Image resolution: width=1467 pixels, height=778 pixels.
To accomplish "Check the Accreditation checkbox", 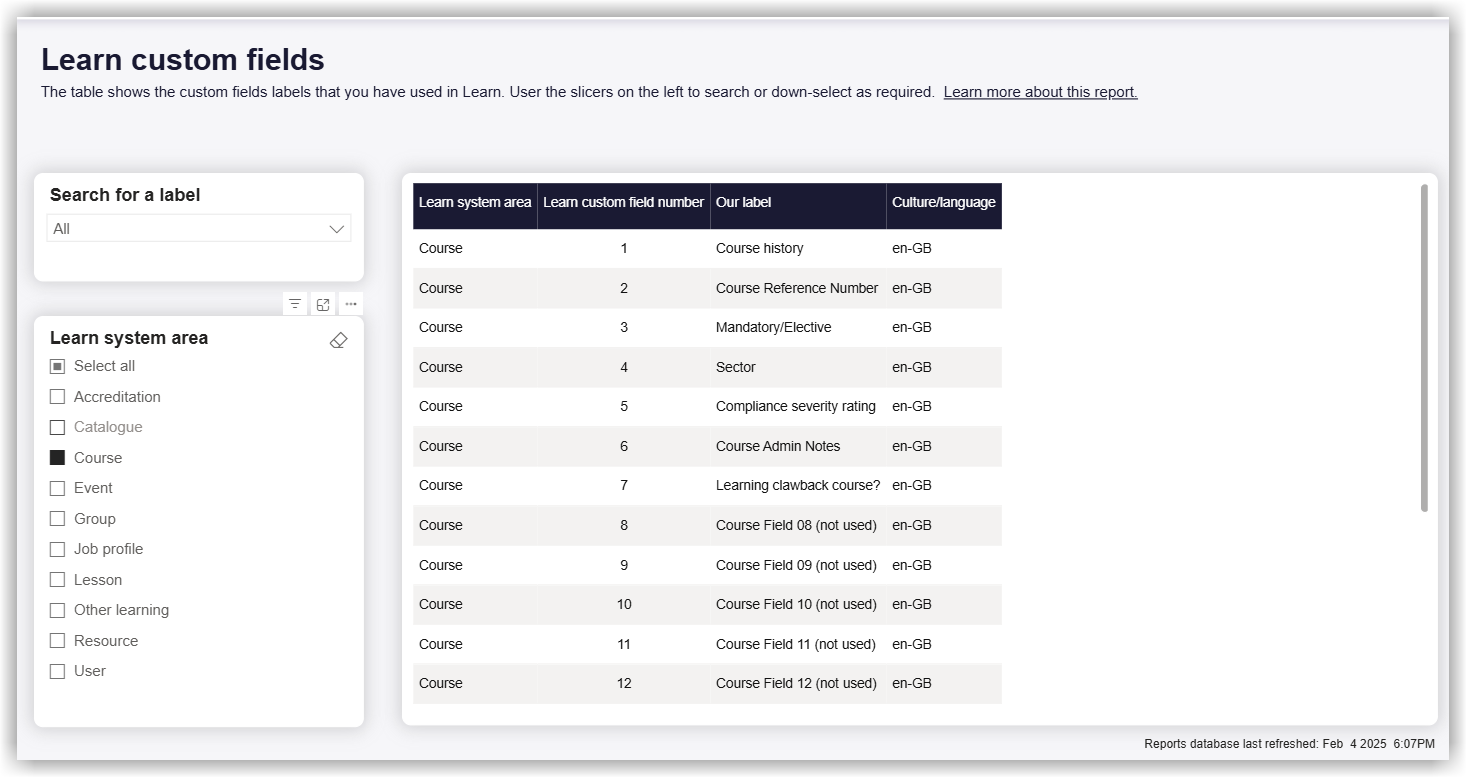I will [x=57, y=397].
